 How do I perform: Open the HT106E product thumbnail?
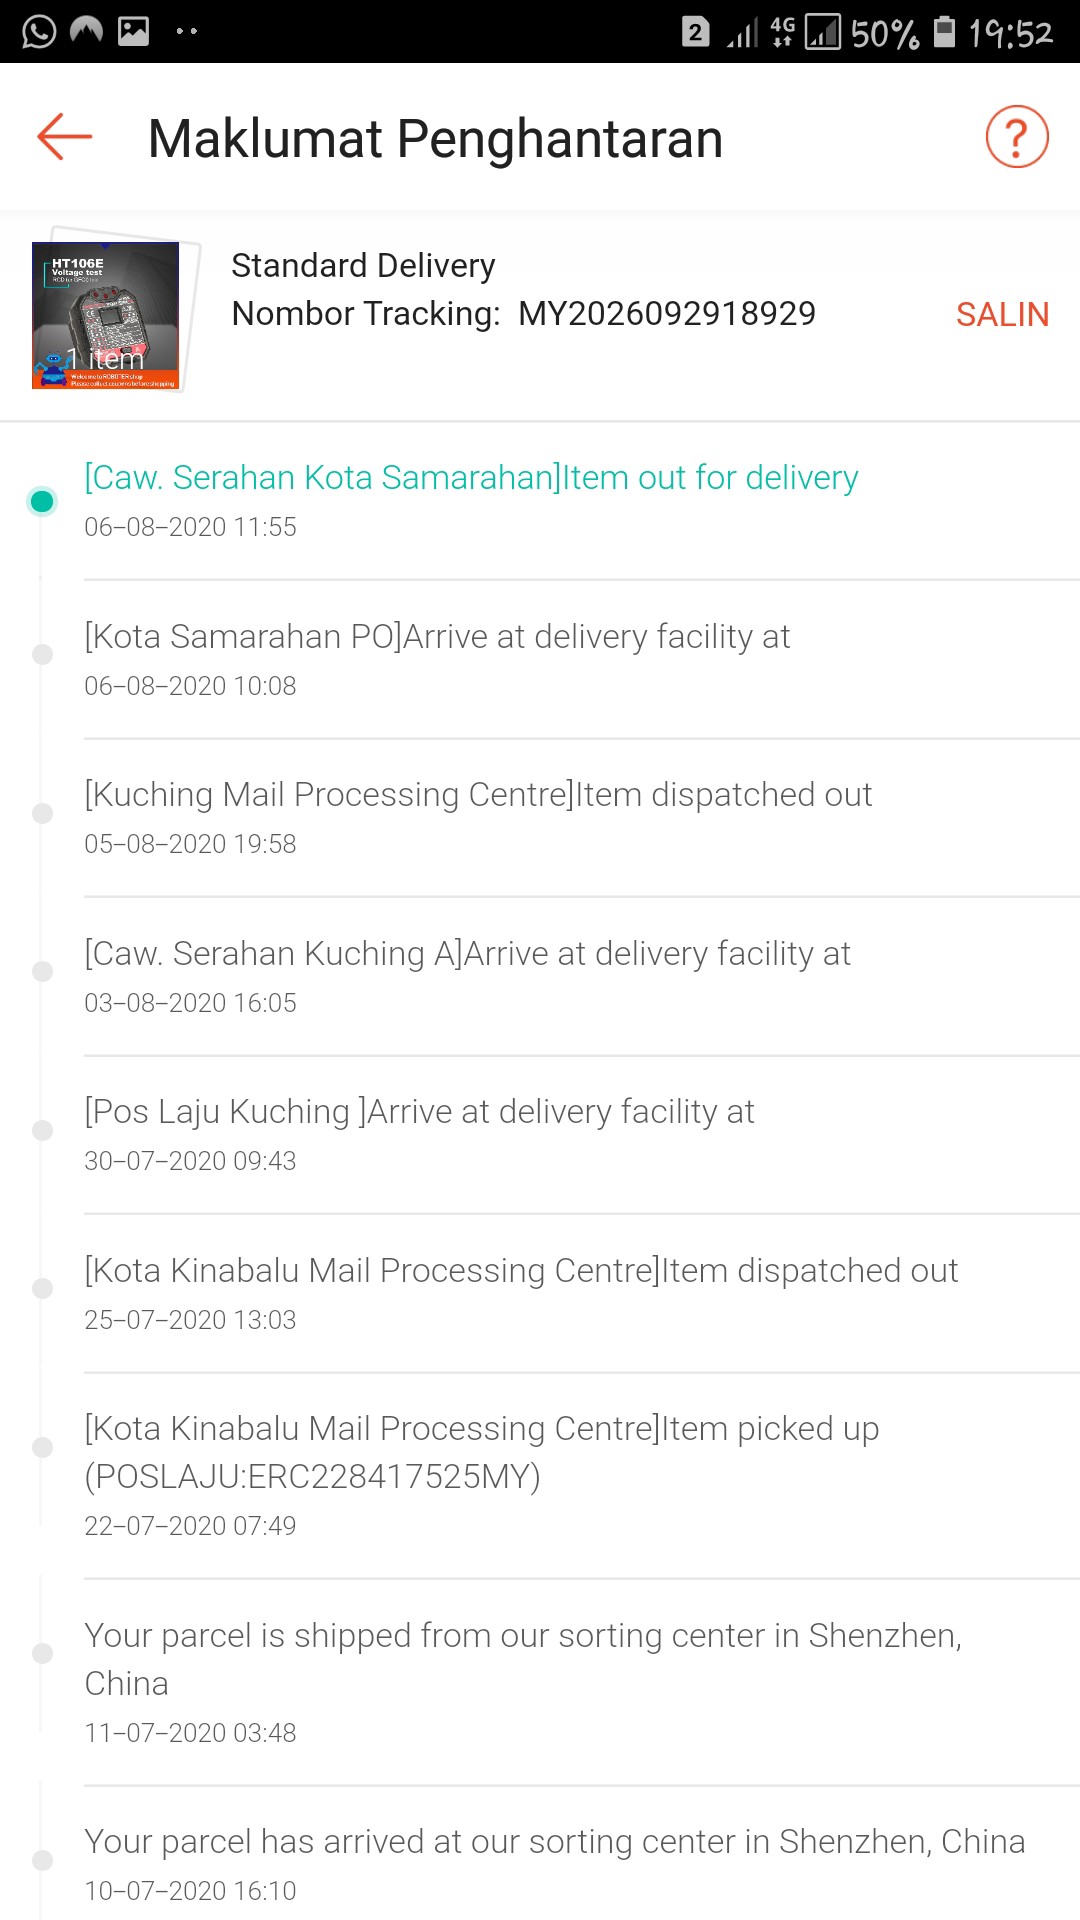pos(106,315)
